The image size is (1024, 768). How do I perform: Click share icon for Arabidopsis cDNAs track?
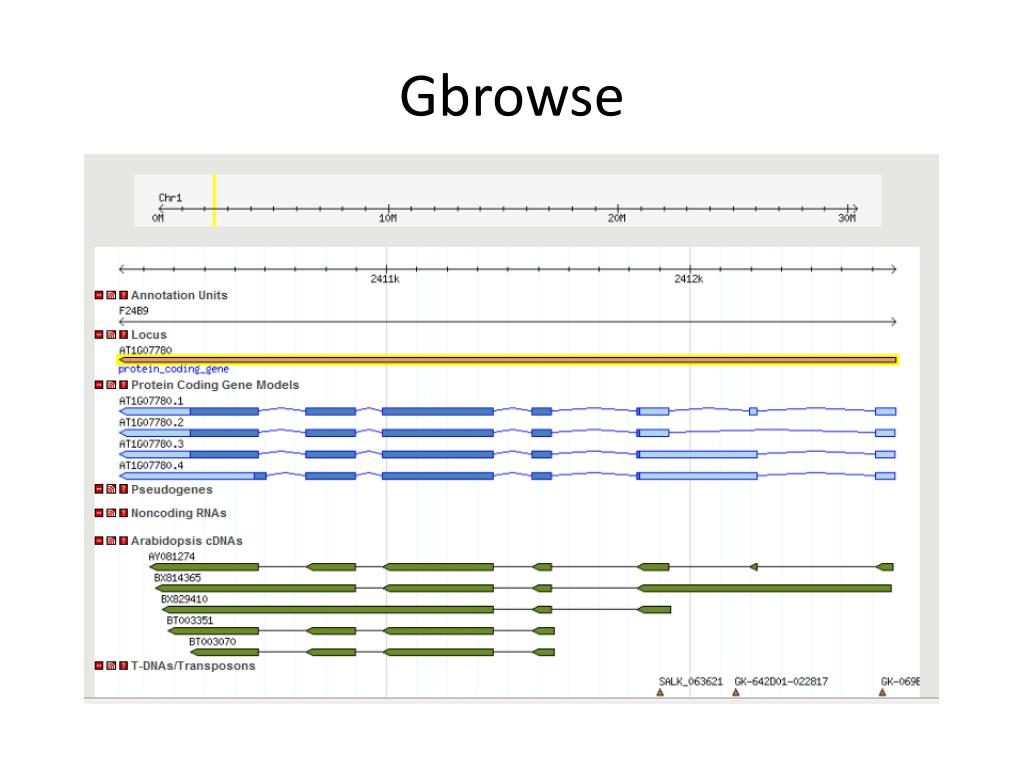[x=111, y=541]
